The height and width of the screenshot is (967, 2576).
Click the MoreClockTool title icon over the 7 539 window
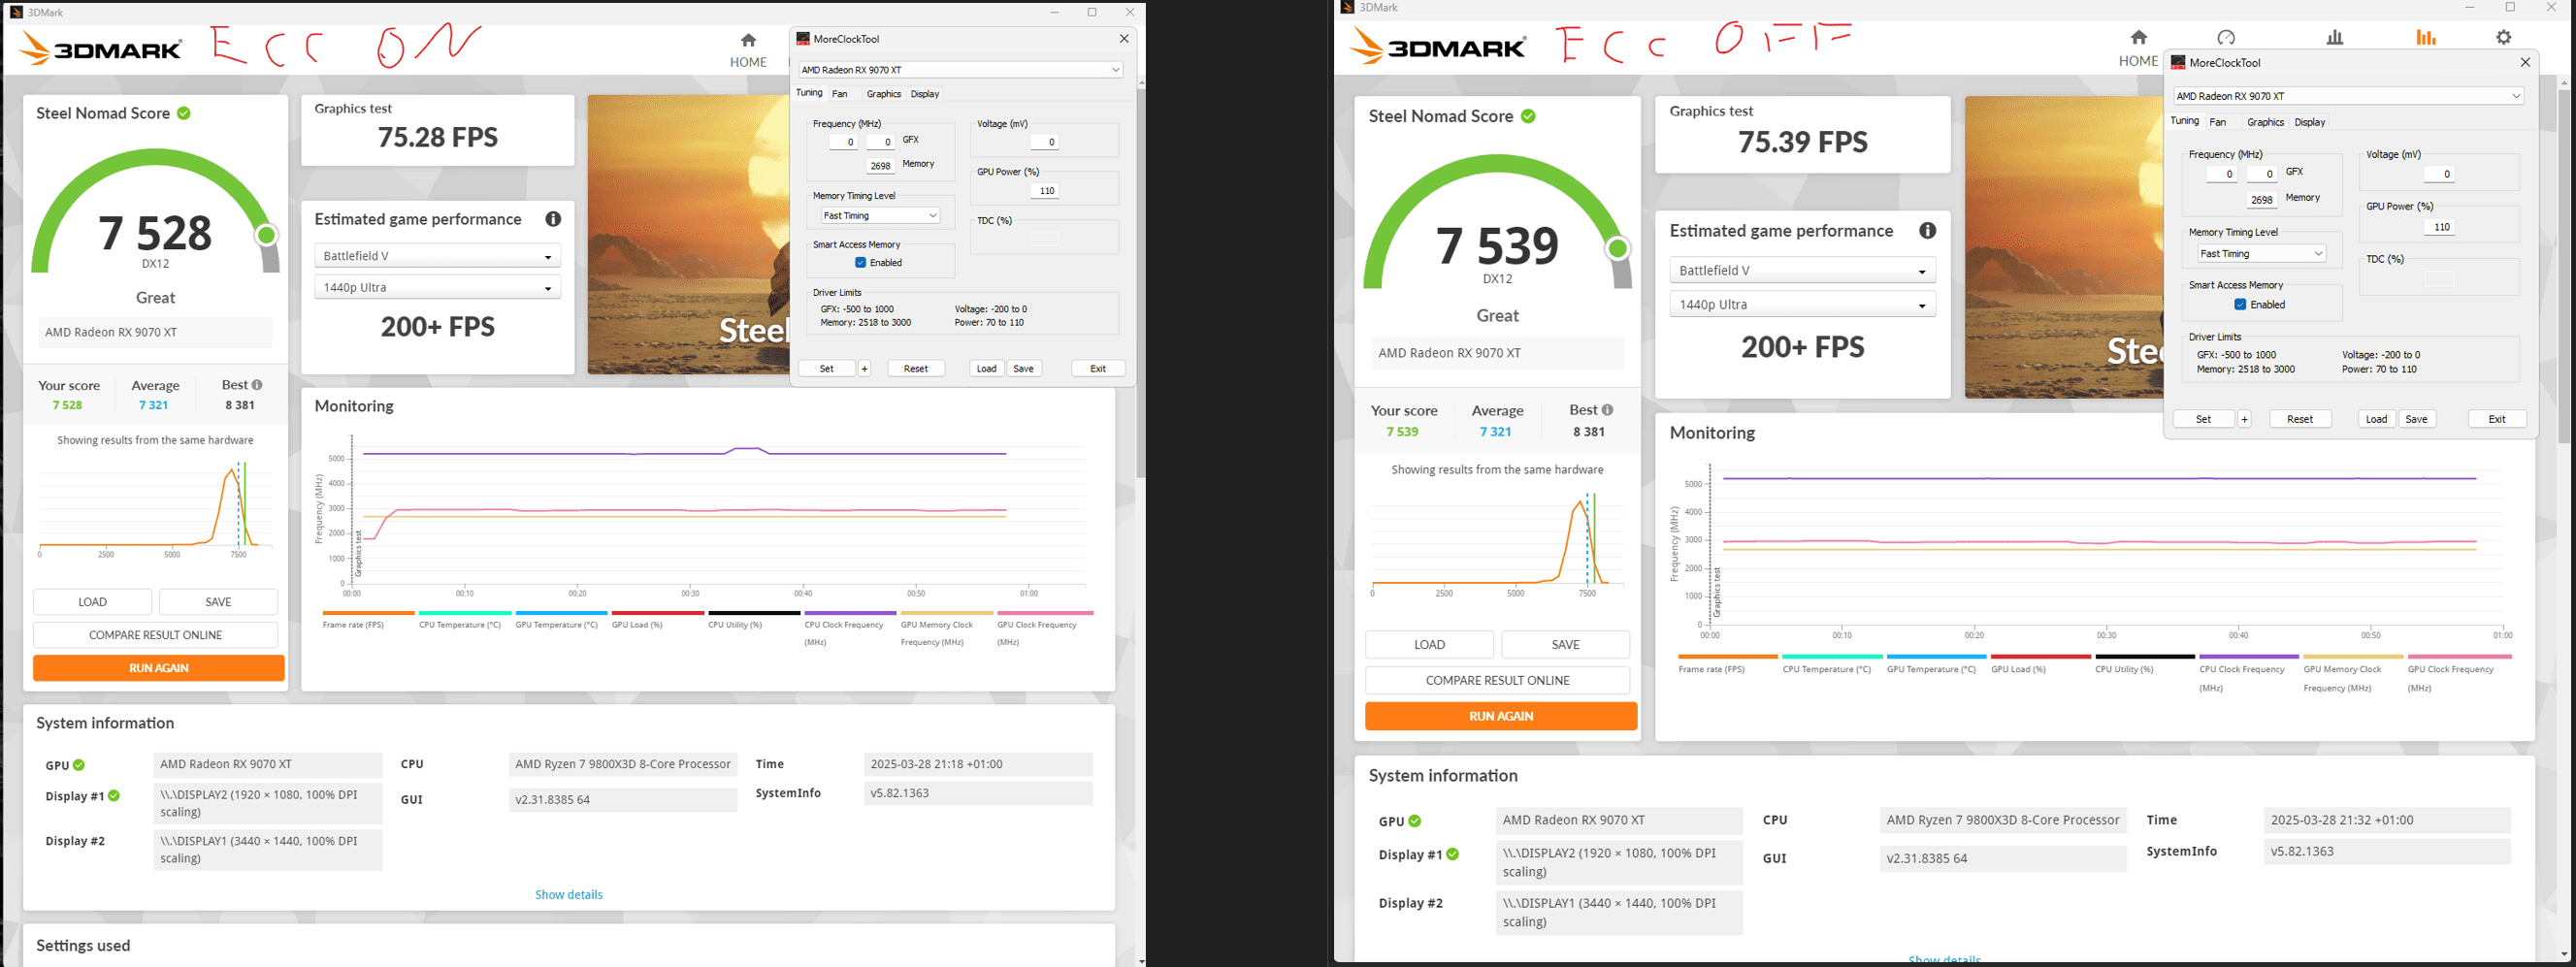[x=2178, y=62]
